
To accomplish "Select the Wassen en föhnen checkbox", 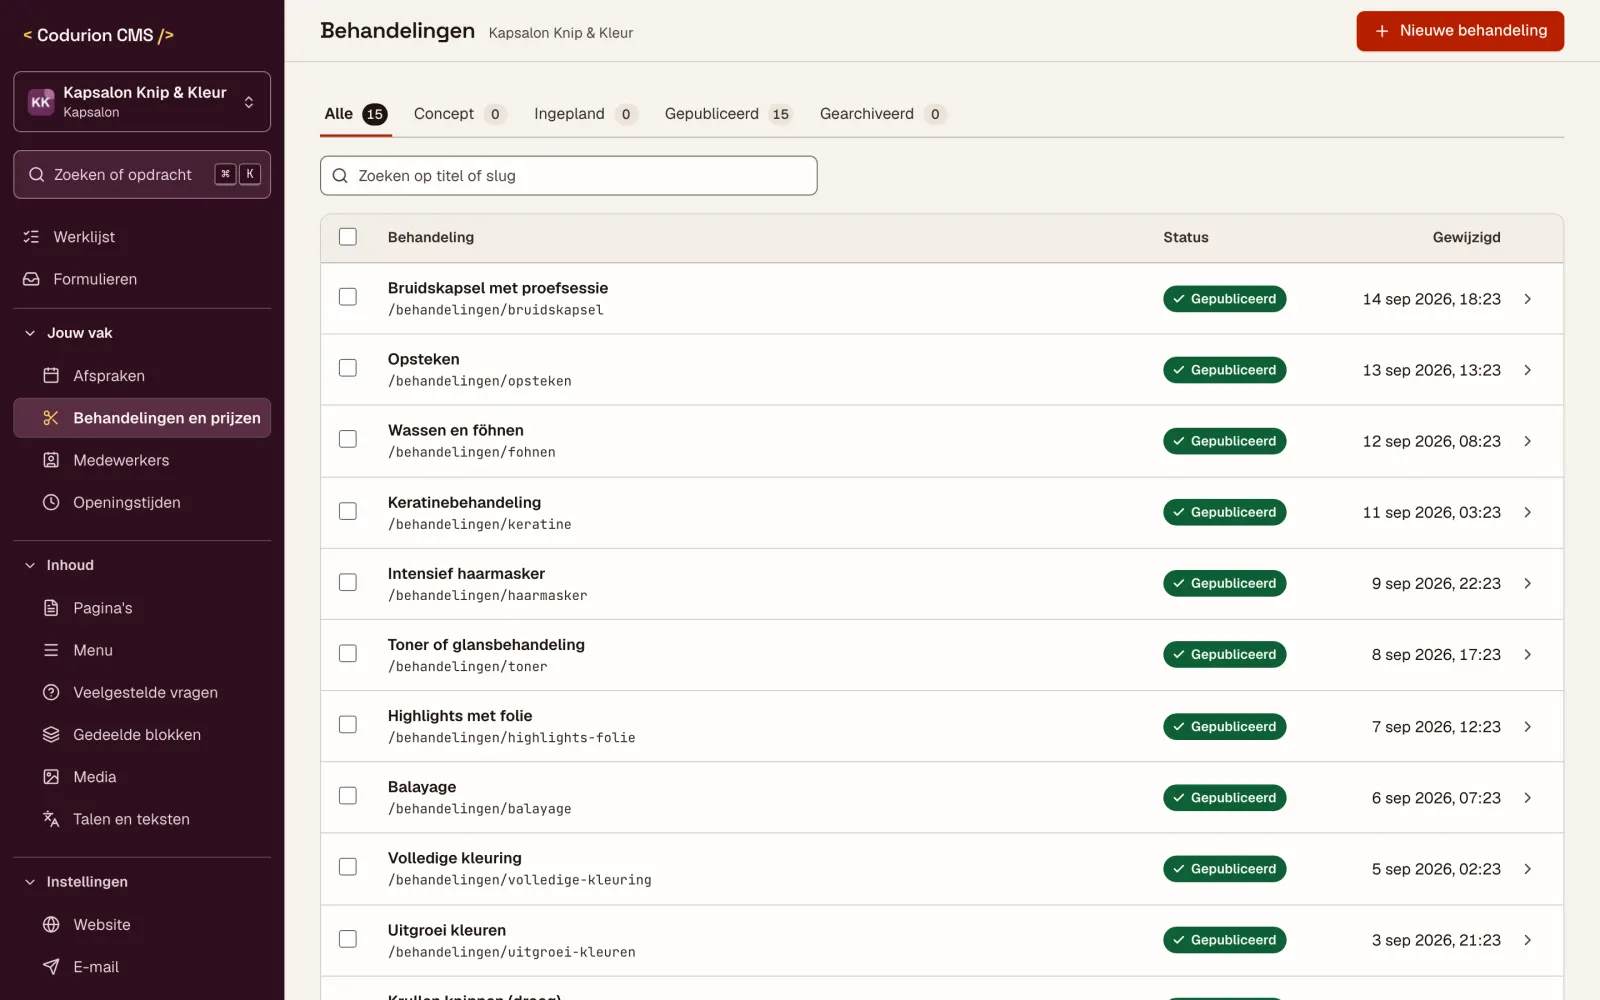I will (x=348, y=439).
